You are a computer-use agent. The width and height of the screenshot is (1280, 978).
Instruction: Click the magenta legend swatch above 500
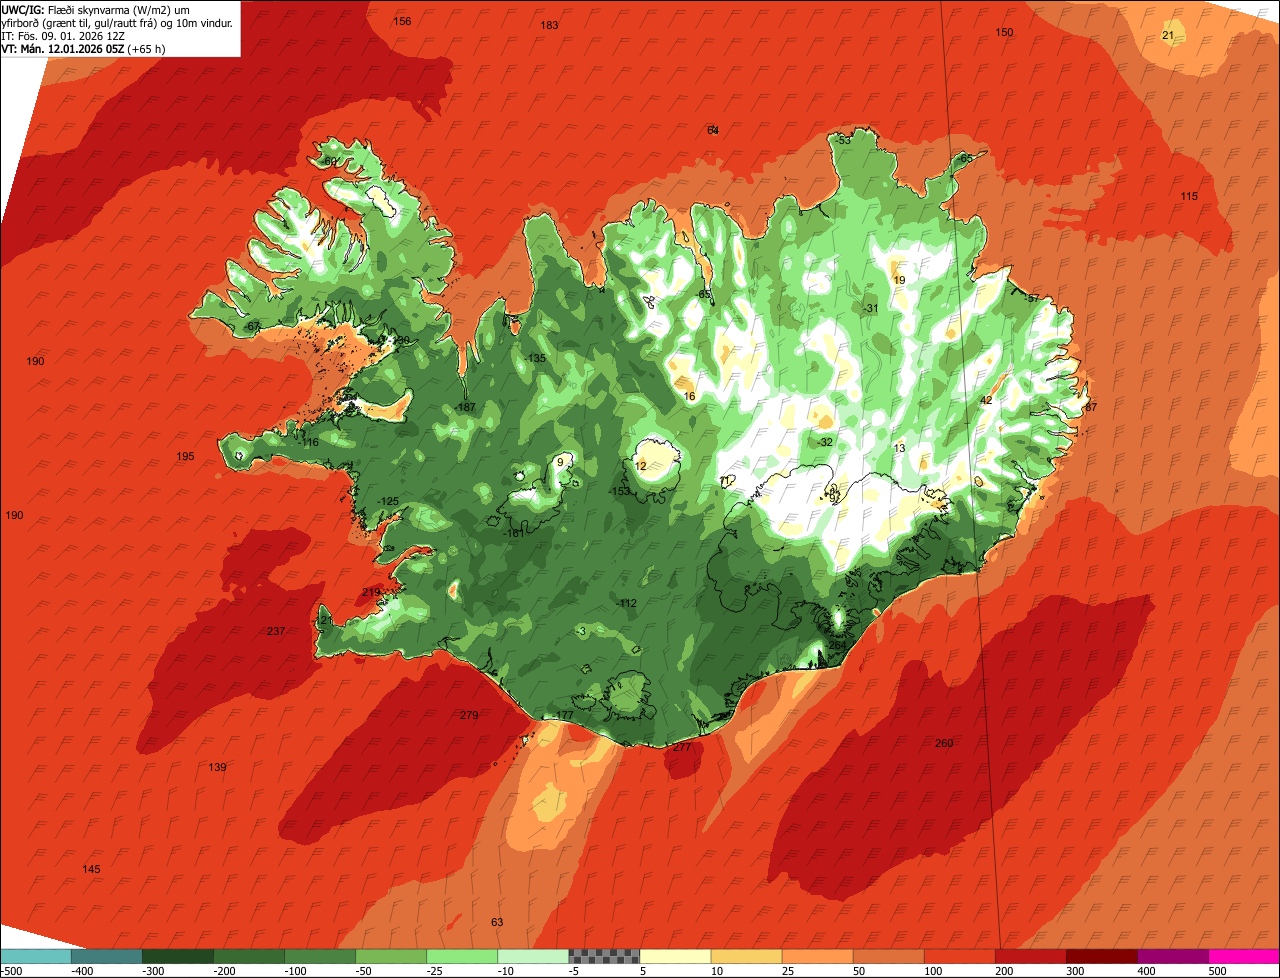(1244, 956)
